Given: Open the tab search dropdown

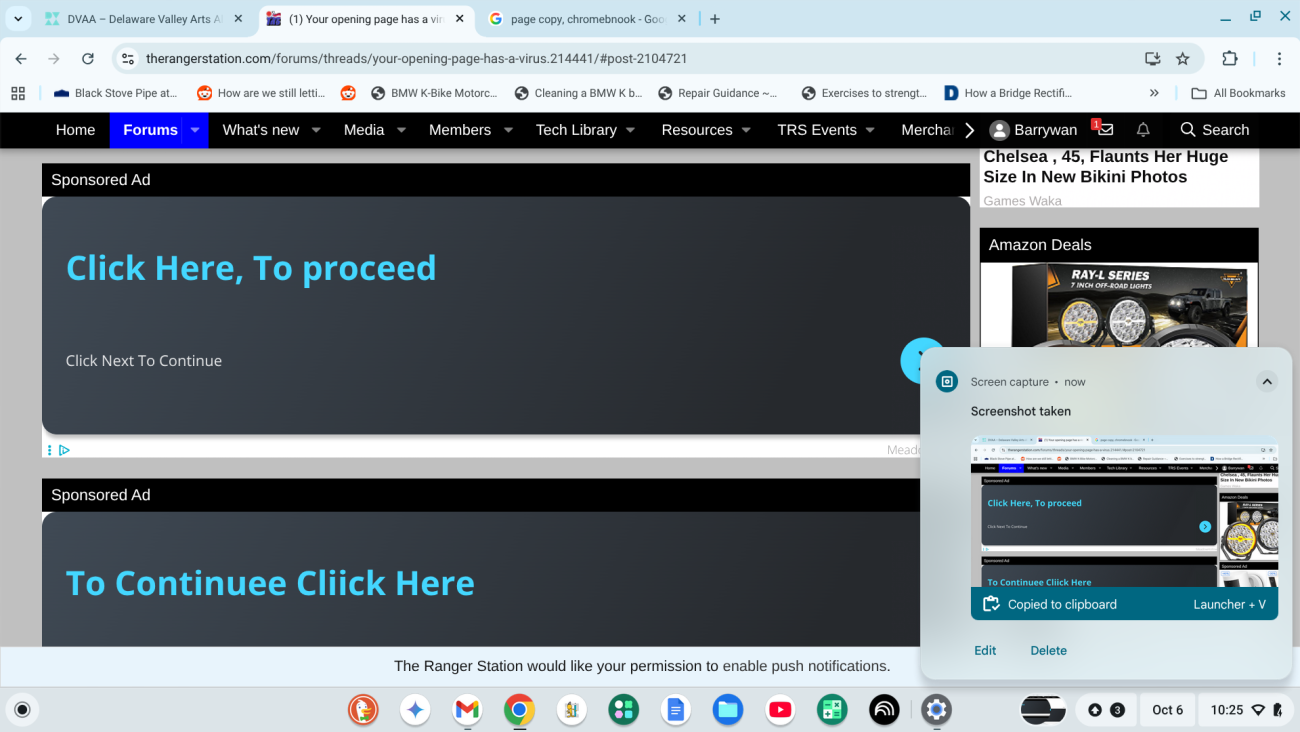Looking at the screenshot, I should pos(18,19).
